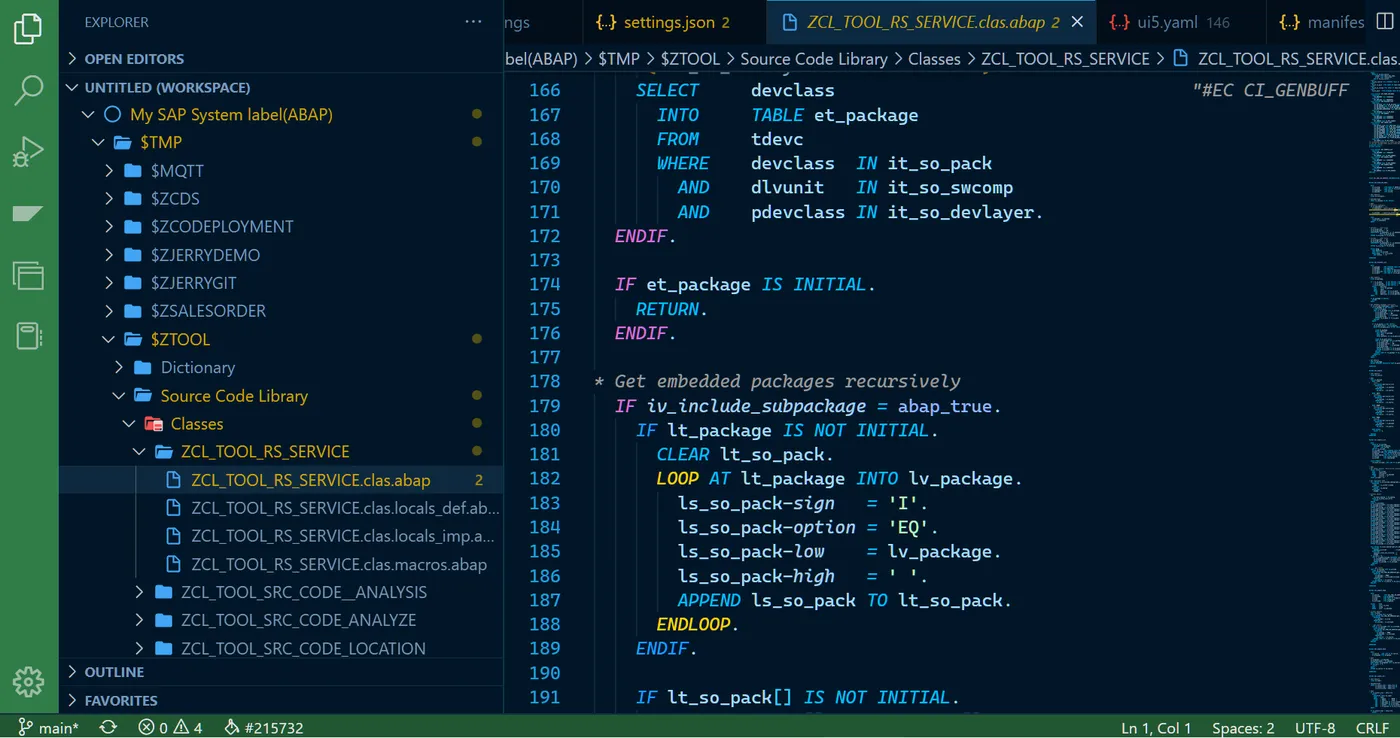Switch to the ui5.yaml tab

pos(1182,22)
